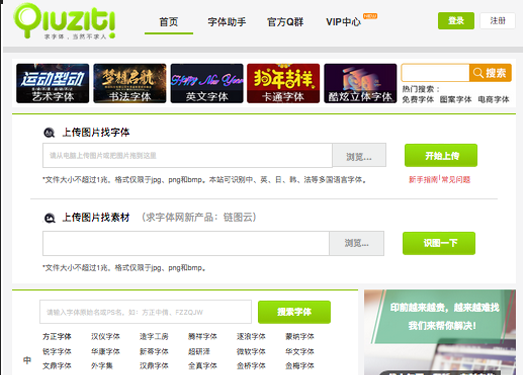The width and height of the screenshot is (523, 375).
Task: Click the orange 搜索 button
Action: tap(490, 73)
